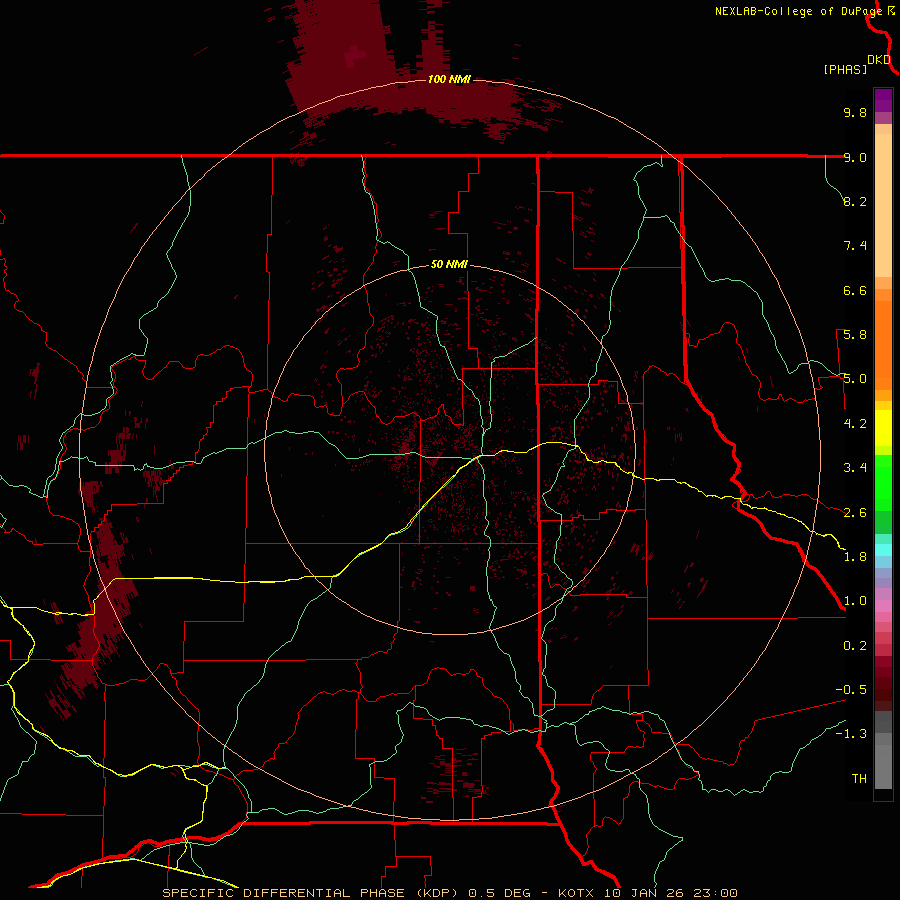Image resolution: width=900 pixels, height=900 pixels.
Task: Click the 4.2 scale value
Action: tap(855, 424)
